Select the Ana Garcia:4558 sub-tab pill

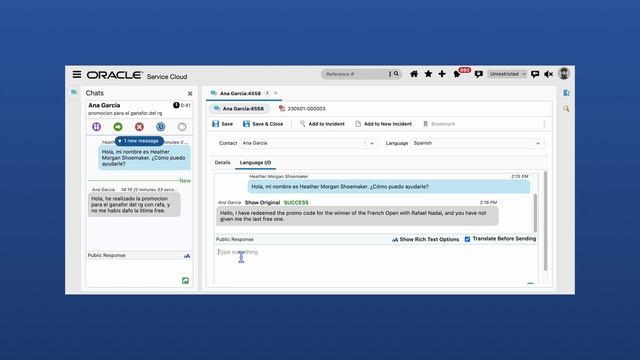(239, 109)
